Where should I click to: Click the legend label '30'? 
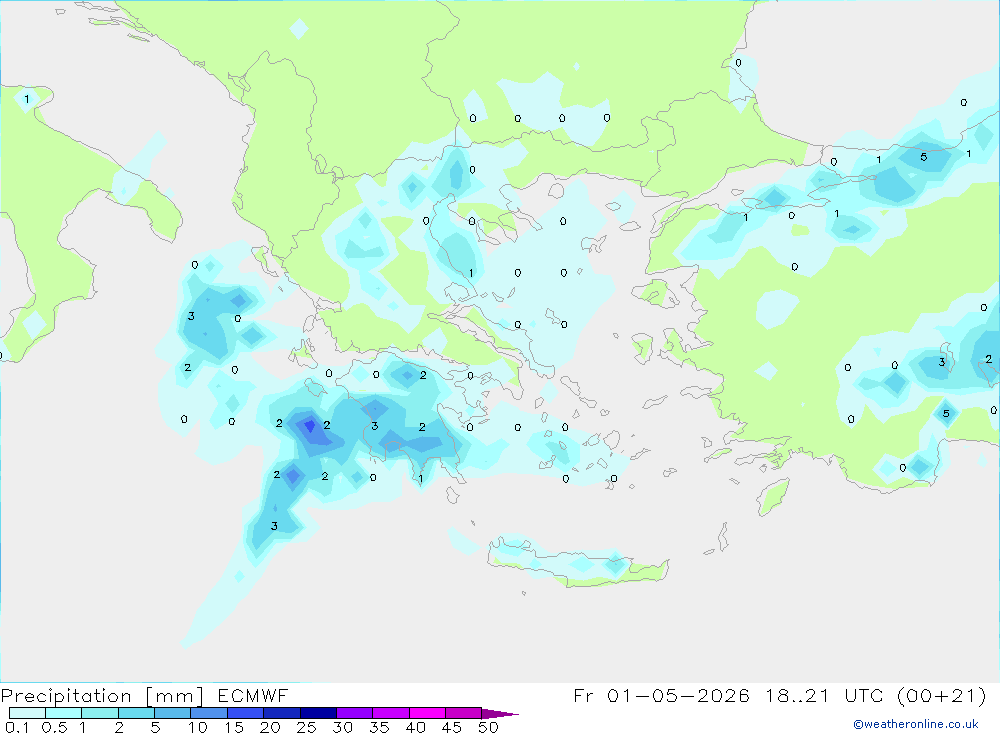coord(342,727)
